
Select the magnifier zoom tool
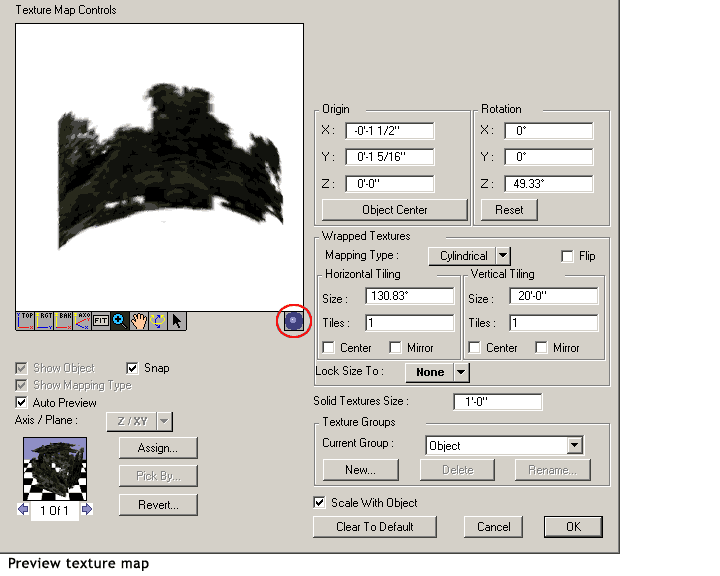tap(120, 321)
